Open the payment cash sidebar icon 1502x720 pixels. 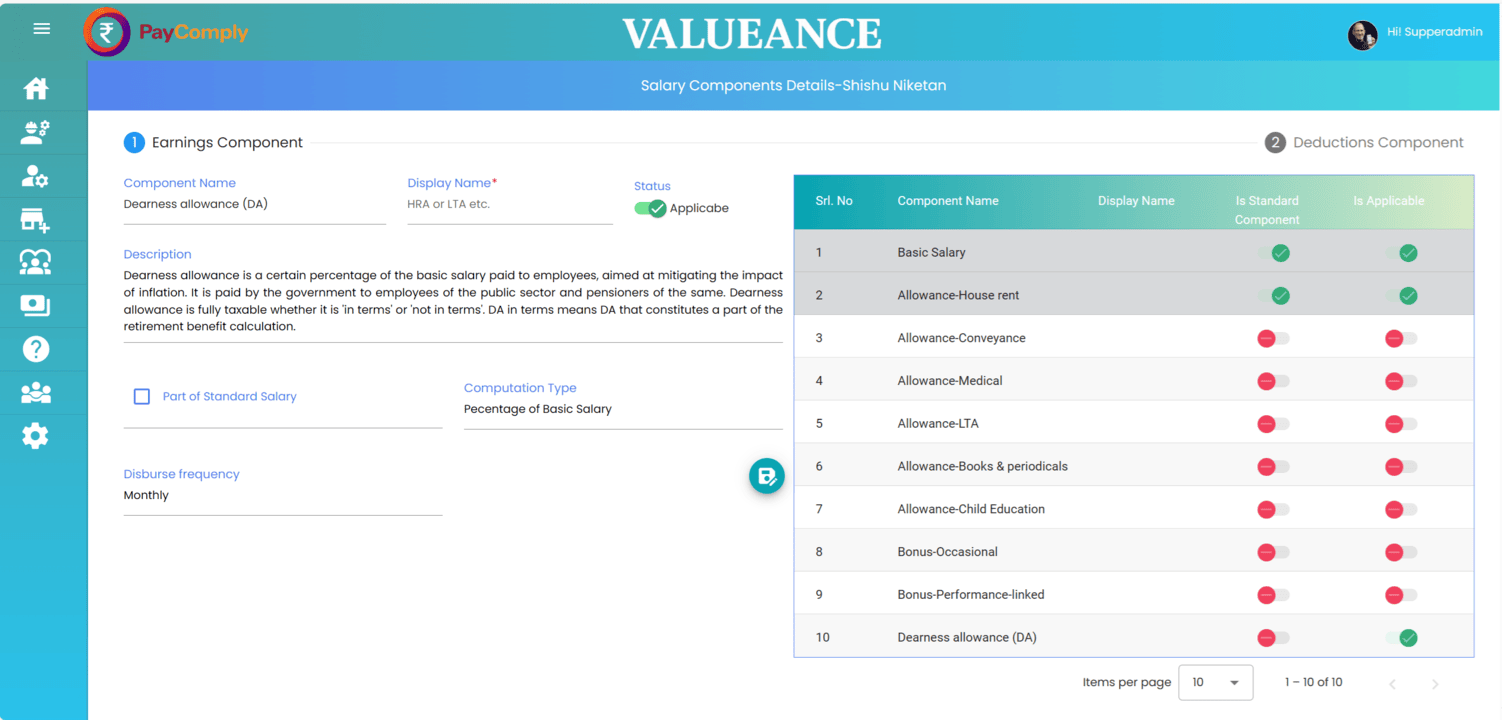[36, 305]
